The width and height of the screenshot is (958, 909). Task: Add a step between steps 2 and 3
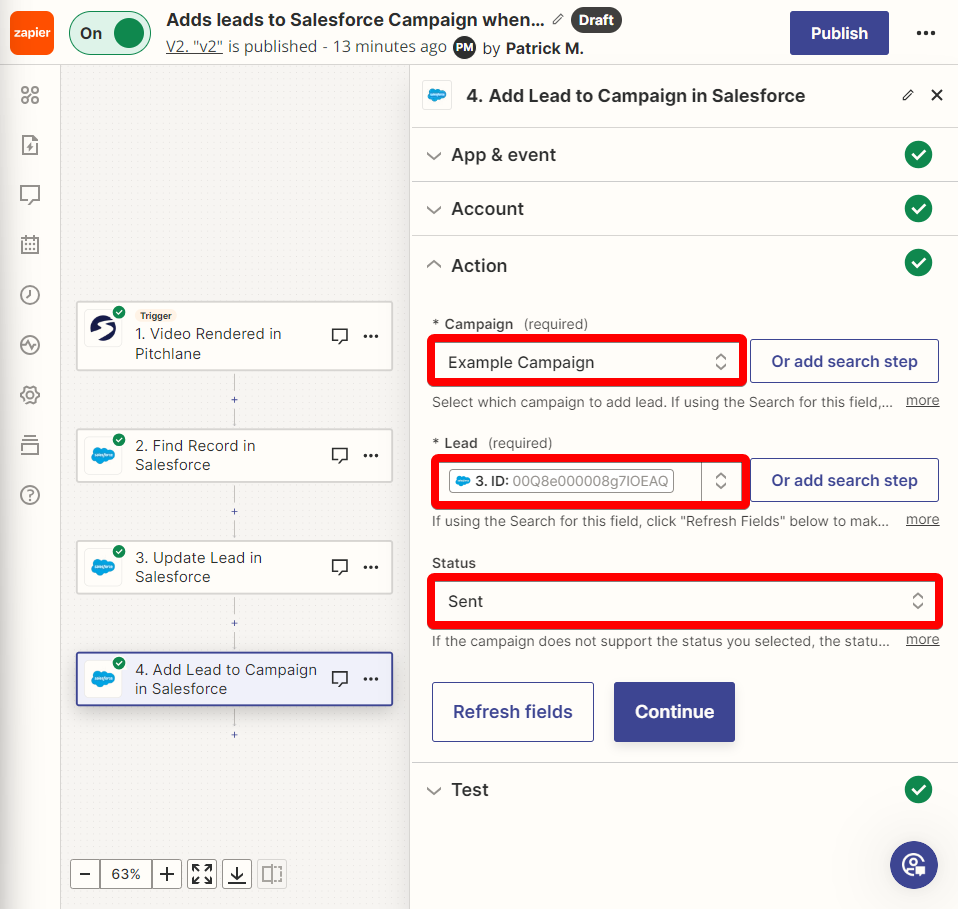tap(234, 511)
